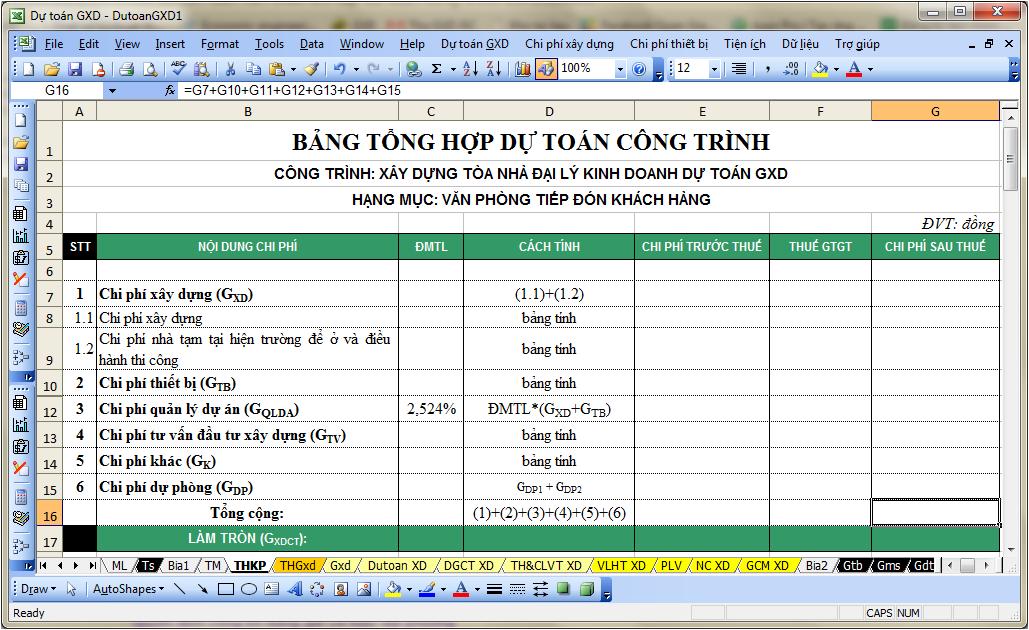Launch the Chart Wizard icon
This screenshot has width=1029, height=630.
tap(522, 69)
